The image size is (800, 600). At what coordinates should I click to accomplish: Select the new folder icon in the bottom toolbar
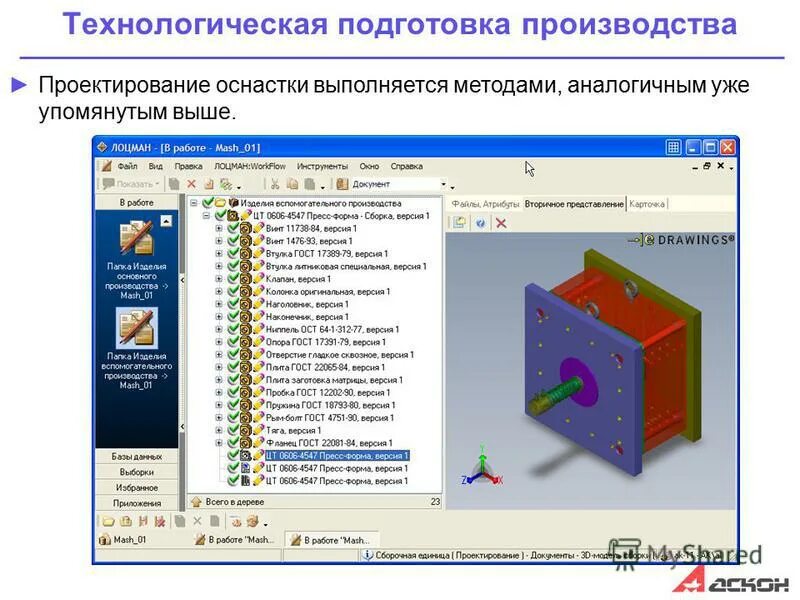[108, 521]
